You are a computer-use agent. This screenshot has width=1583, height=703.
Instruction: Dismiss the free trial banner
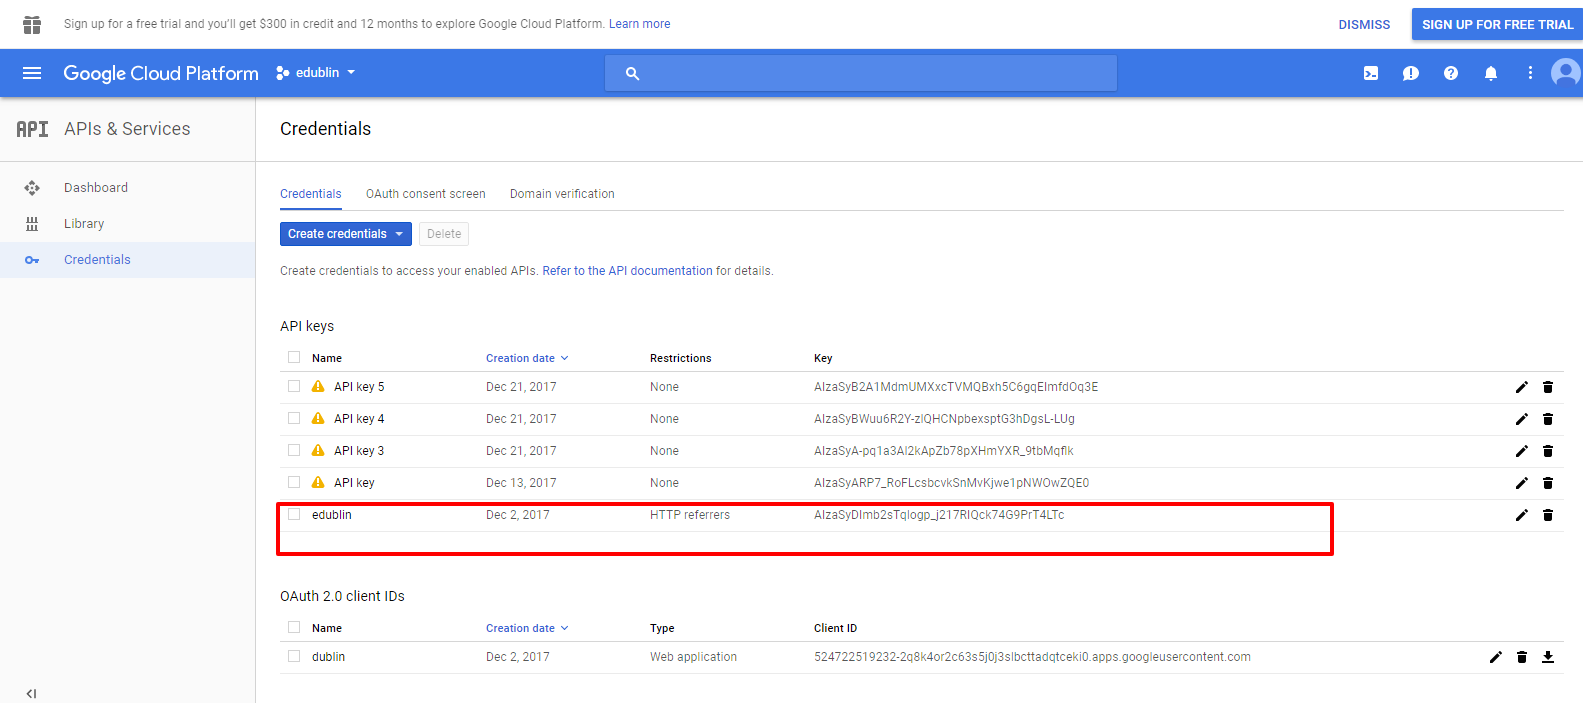(1364, 24)
